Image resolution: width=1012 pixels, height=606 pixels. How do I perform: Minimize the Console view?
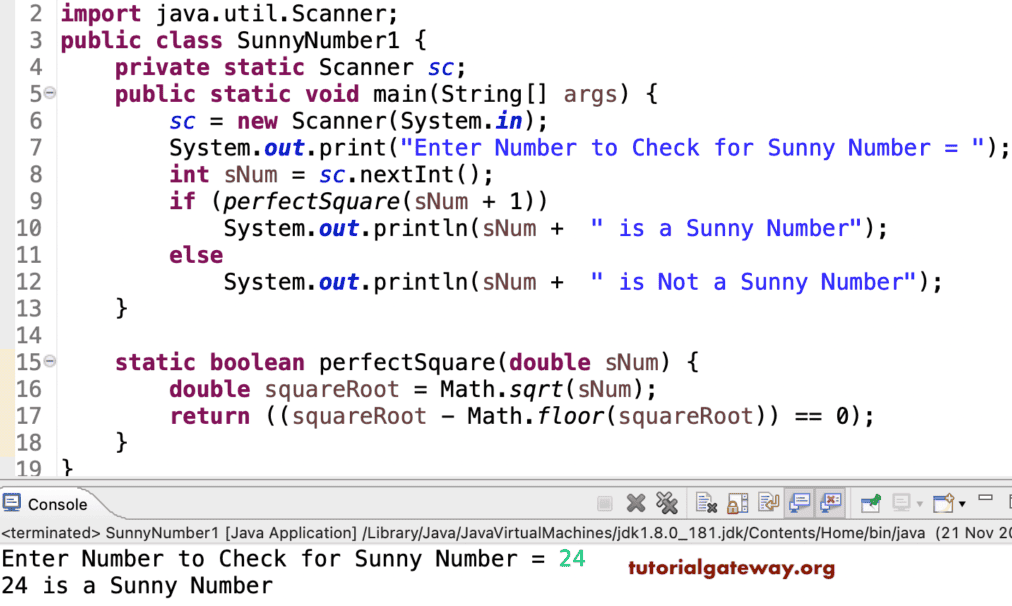point(984,498)
